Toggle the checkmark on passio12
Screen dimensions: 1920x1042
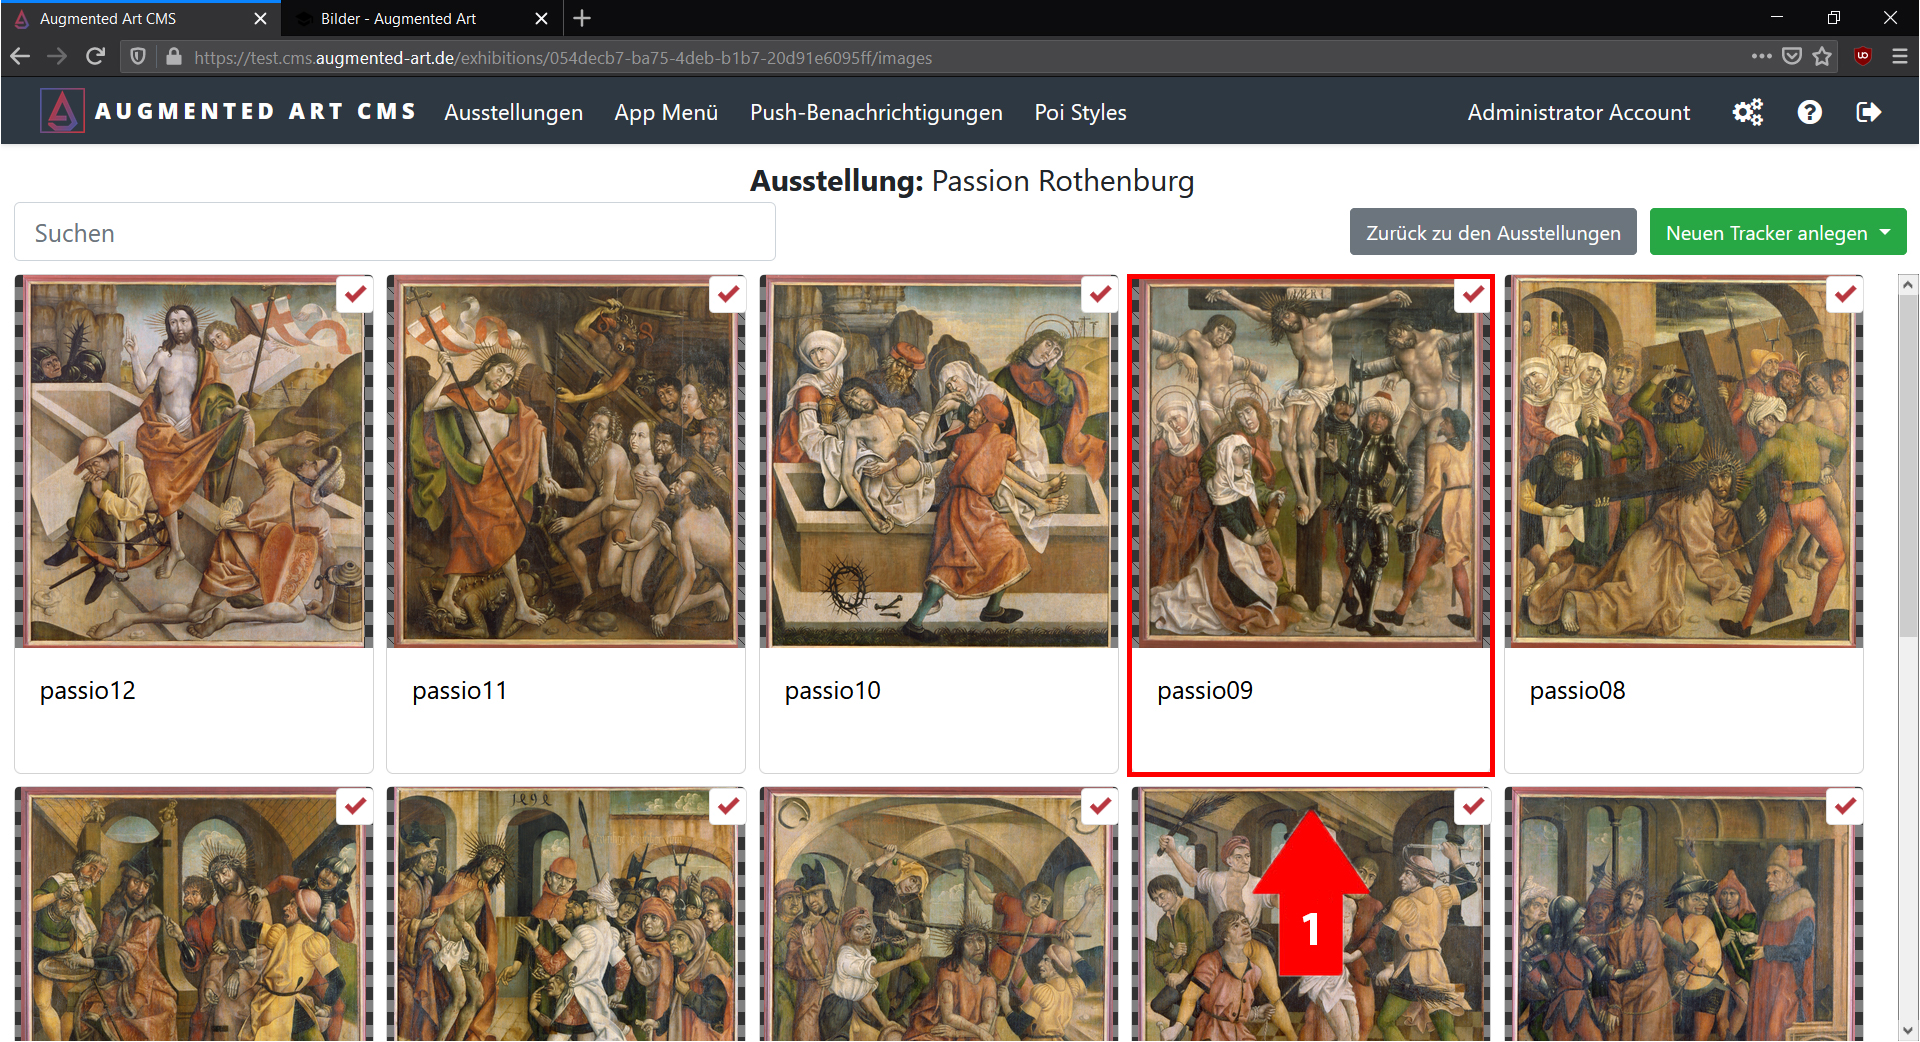(355, 294)
